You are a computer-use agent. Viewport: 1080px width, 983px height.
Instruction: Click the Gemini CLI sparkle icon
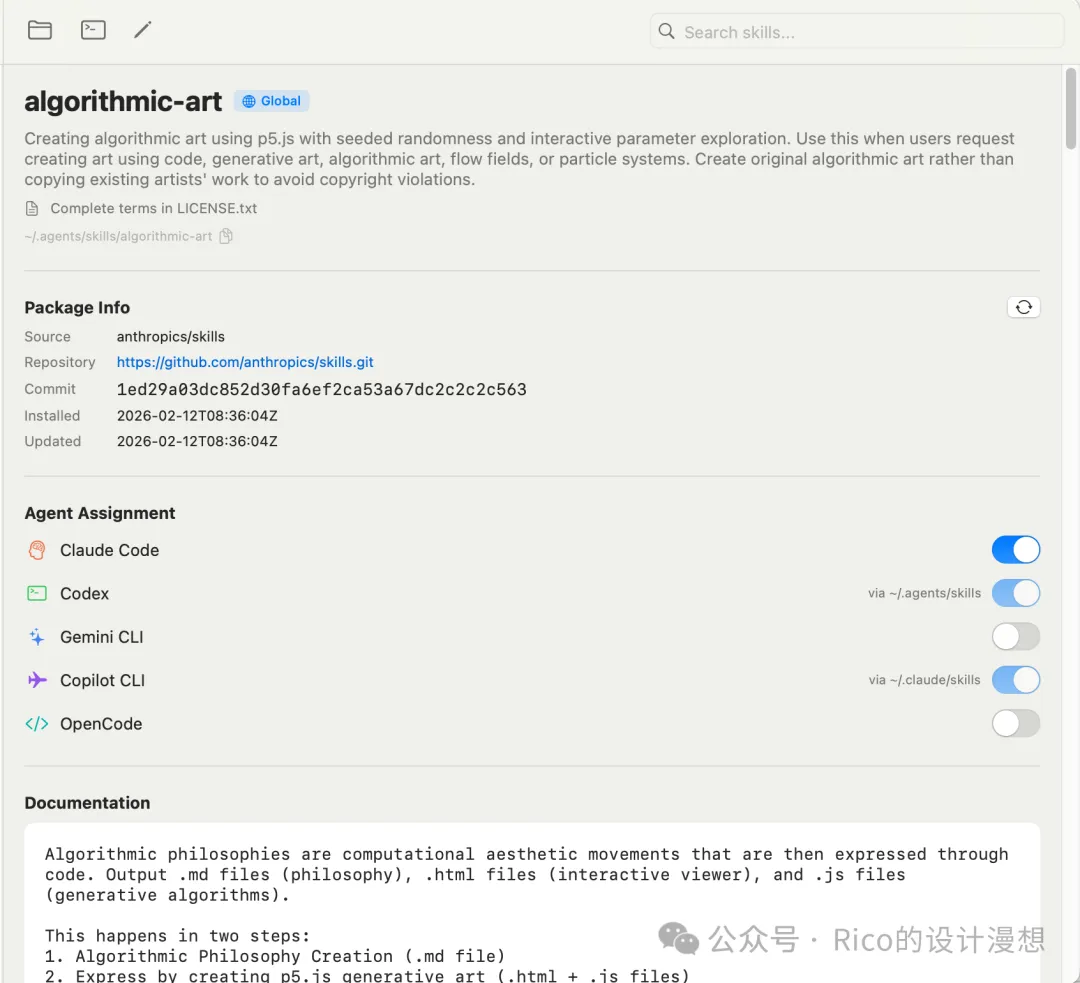[37, 637]
